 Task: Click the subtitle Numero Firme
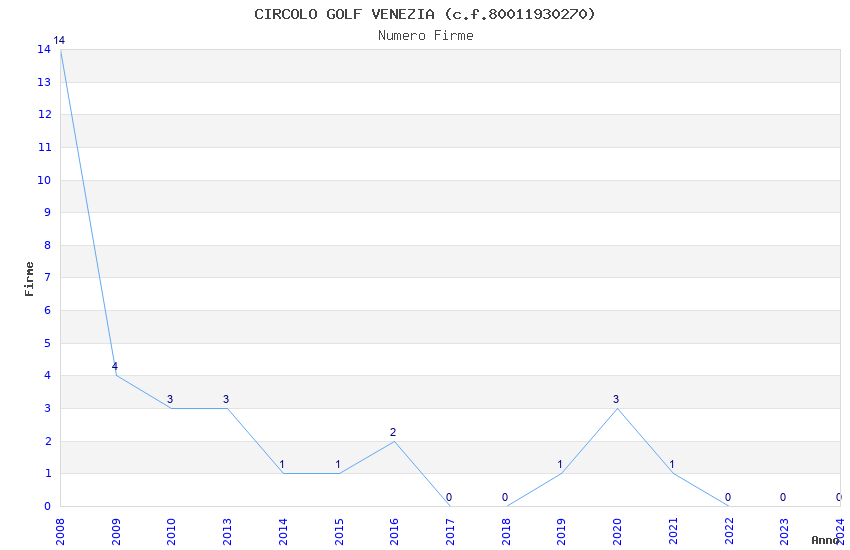click(426, 36)
